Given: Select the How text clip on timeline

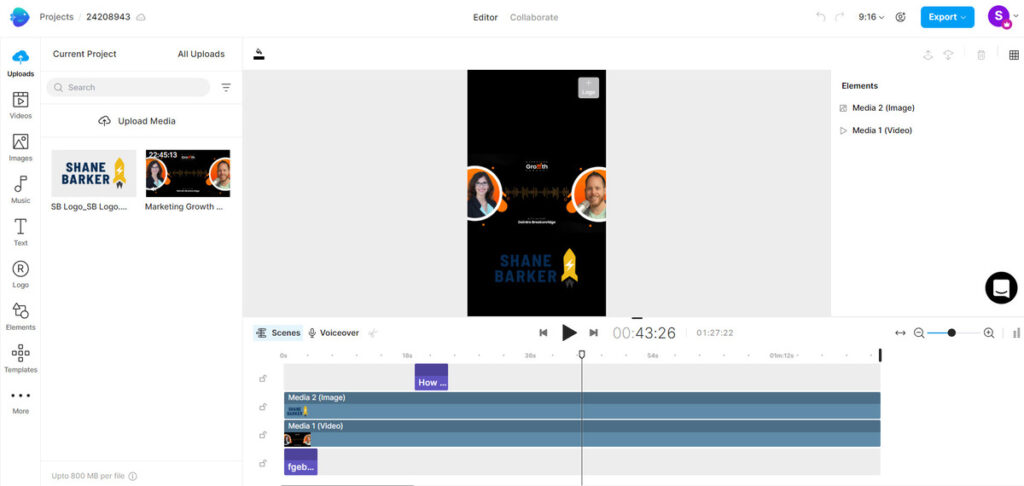Looking at the screenshot, I should click(431, 378).
